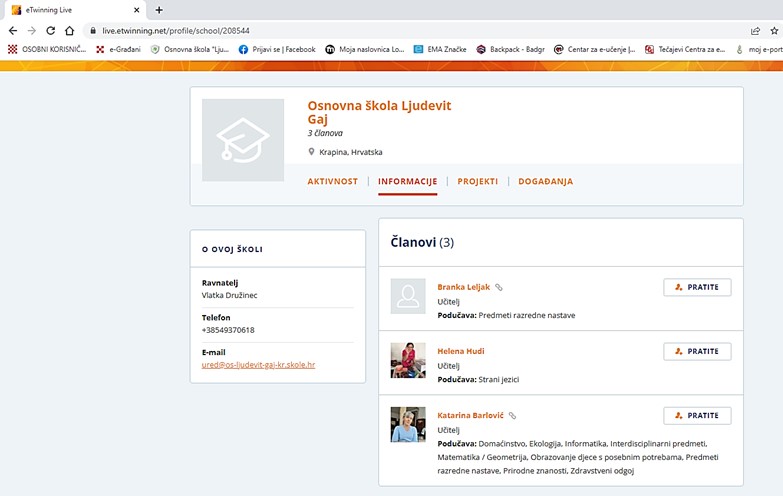The image size is (783, 496).
Task: Click school title Osnovna škola Ljudevit Gaj
Action: tap(379, 112)
